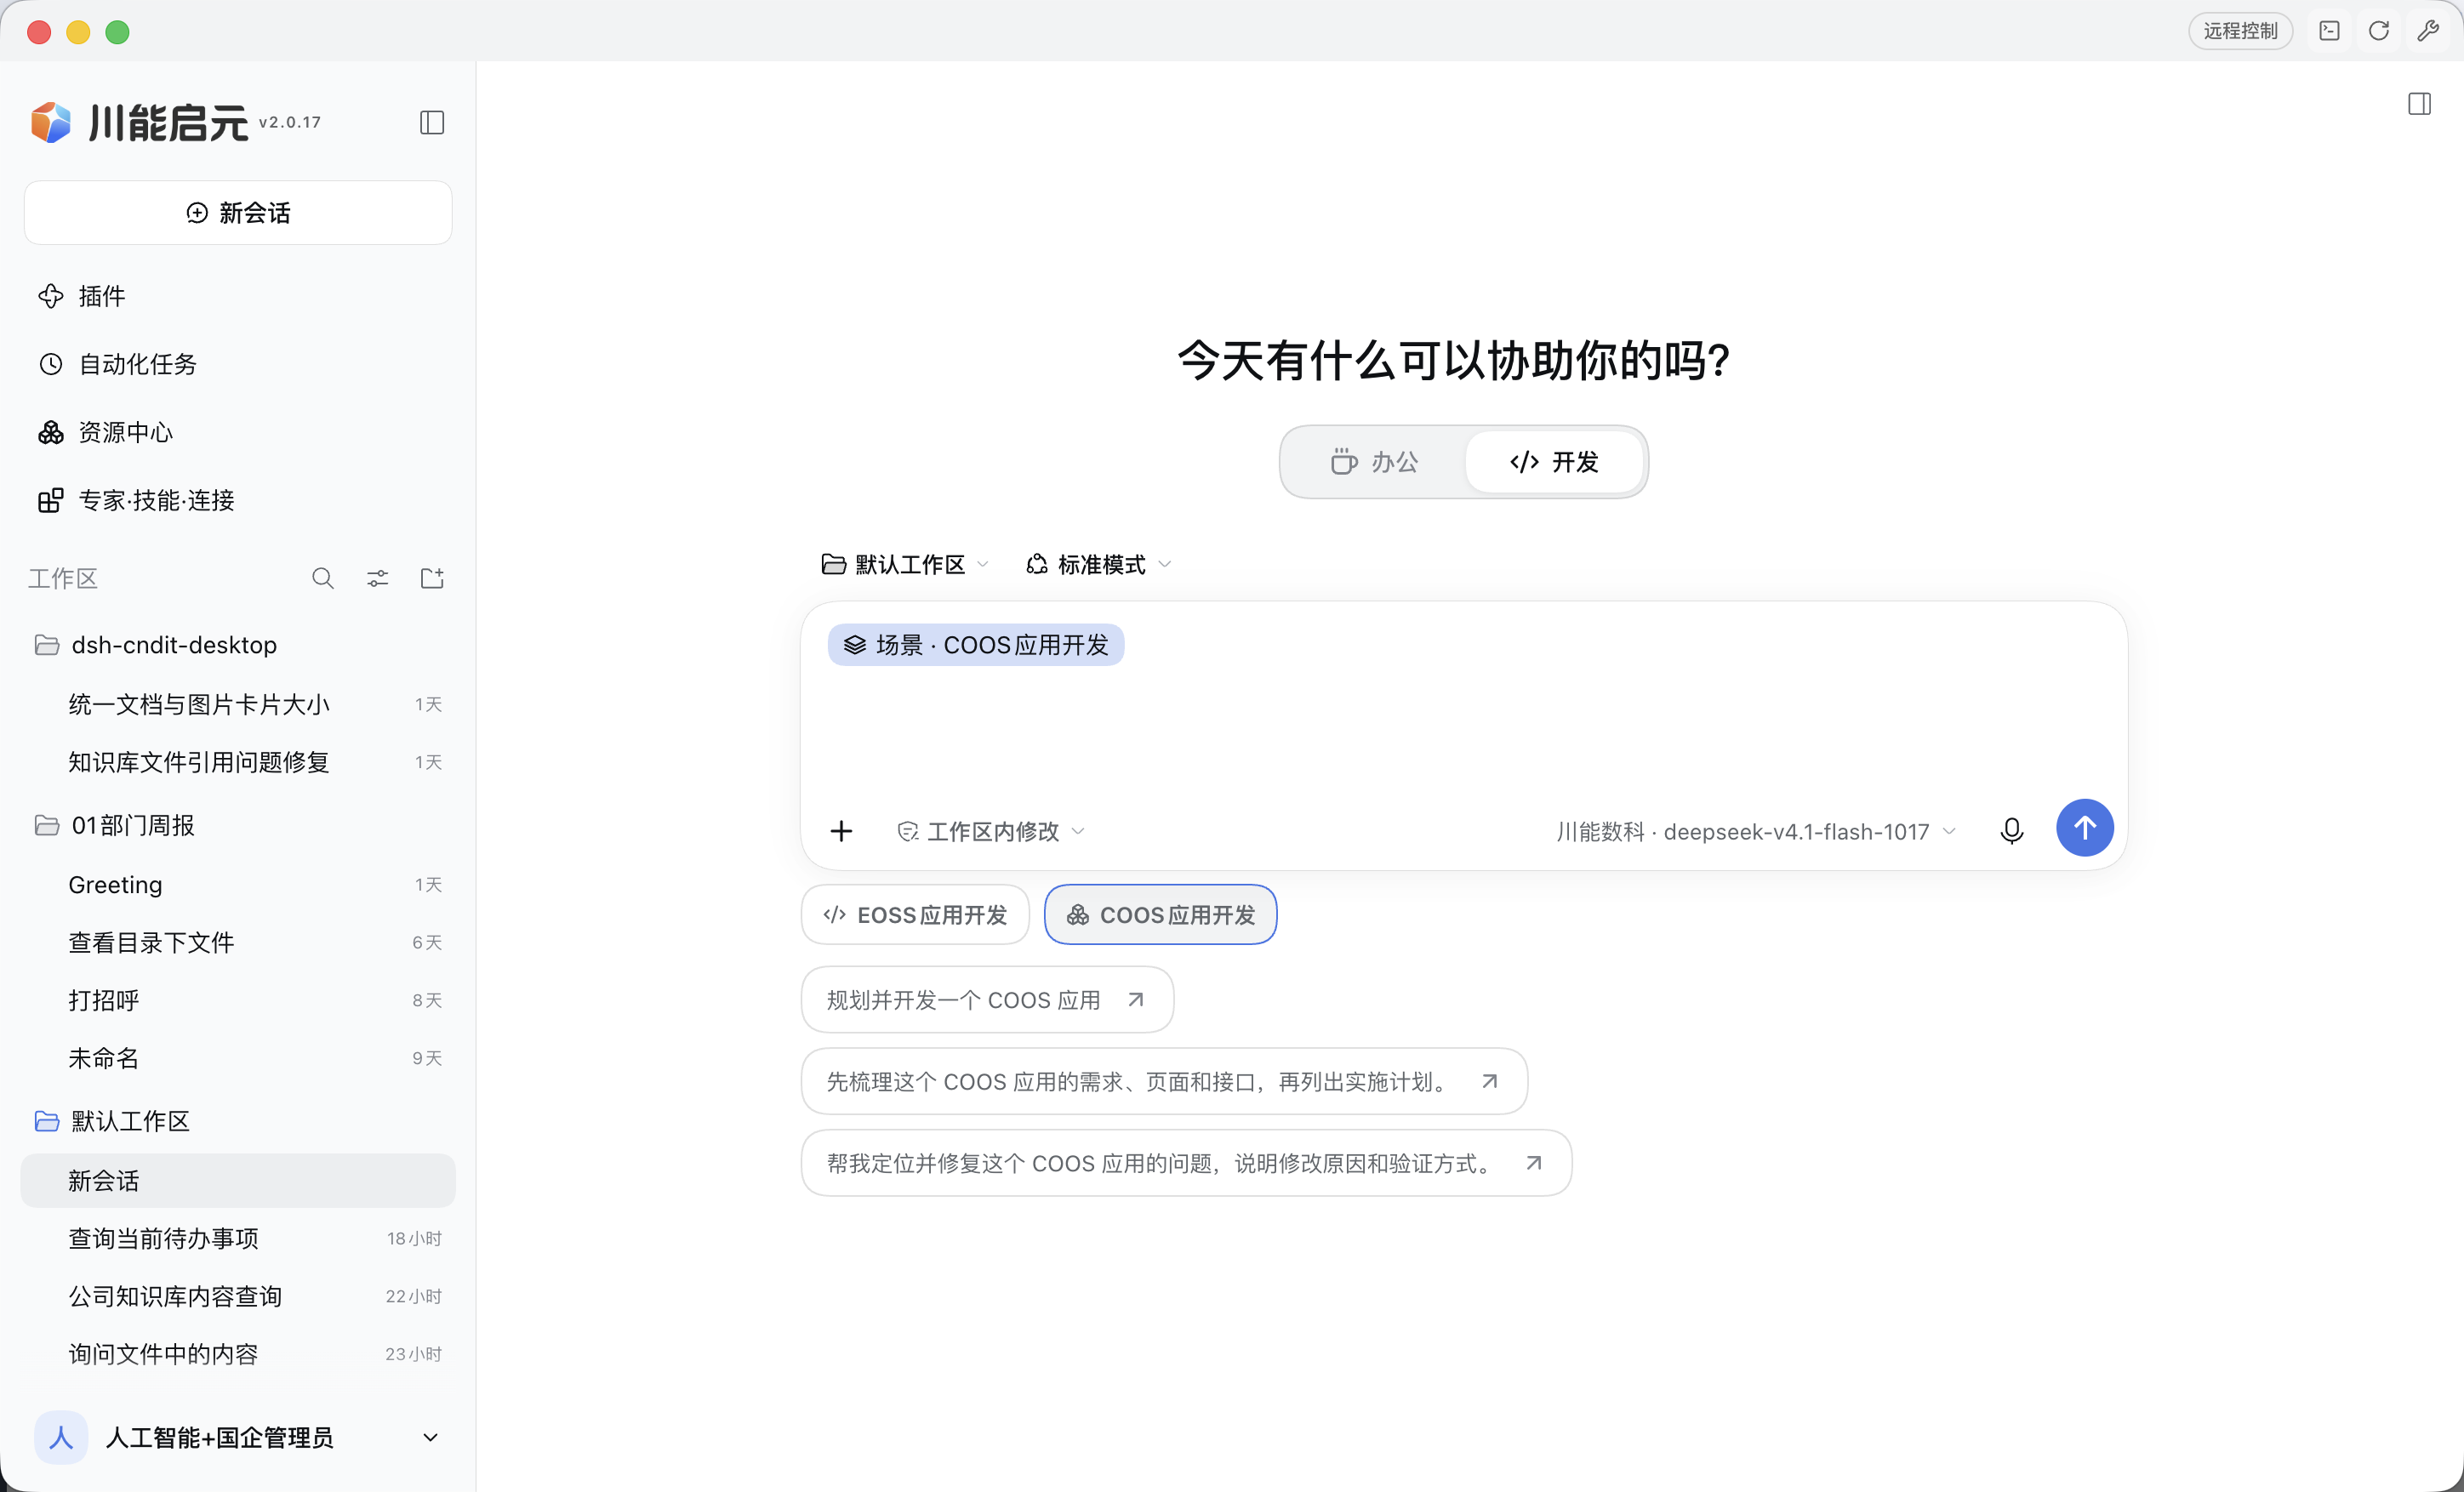Open the Greeting conversation
The image size is (2464, 1492).
238,885
